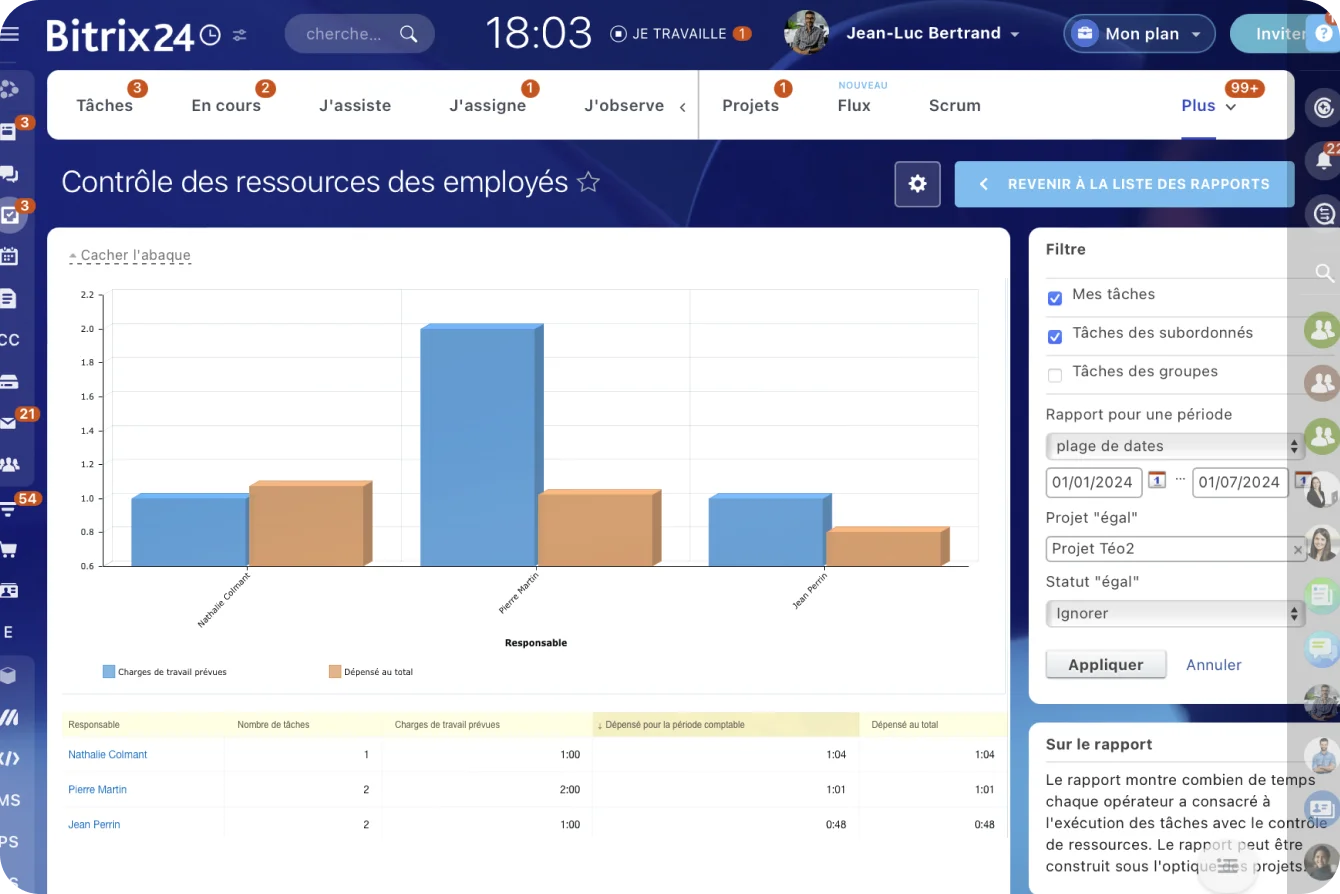The width and height of the screenshot is (1340, 894).
Task: Open the notifications bell on the right
Action: [1322, 160]
